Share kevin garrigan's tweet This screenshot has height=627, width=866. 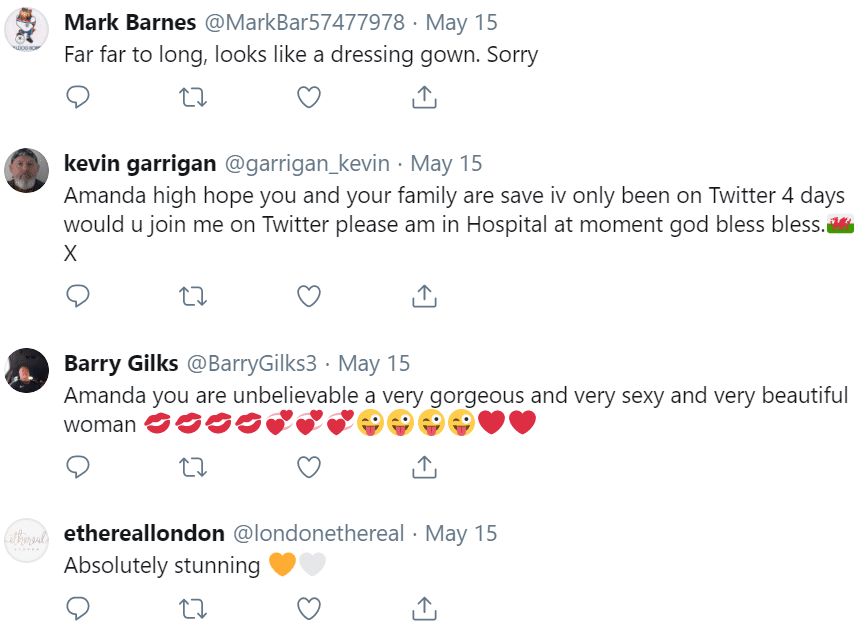[x=424, y=296]
